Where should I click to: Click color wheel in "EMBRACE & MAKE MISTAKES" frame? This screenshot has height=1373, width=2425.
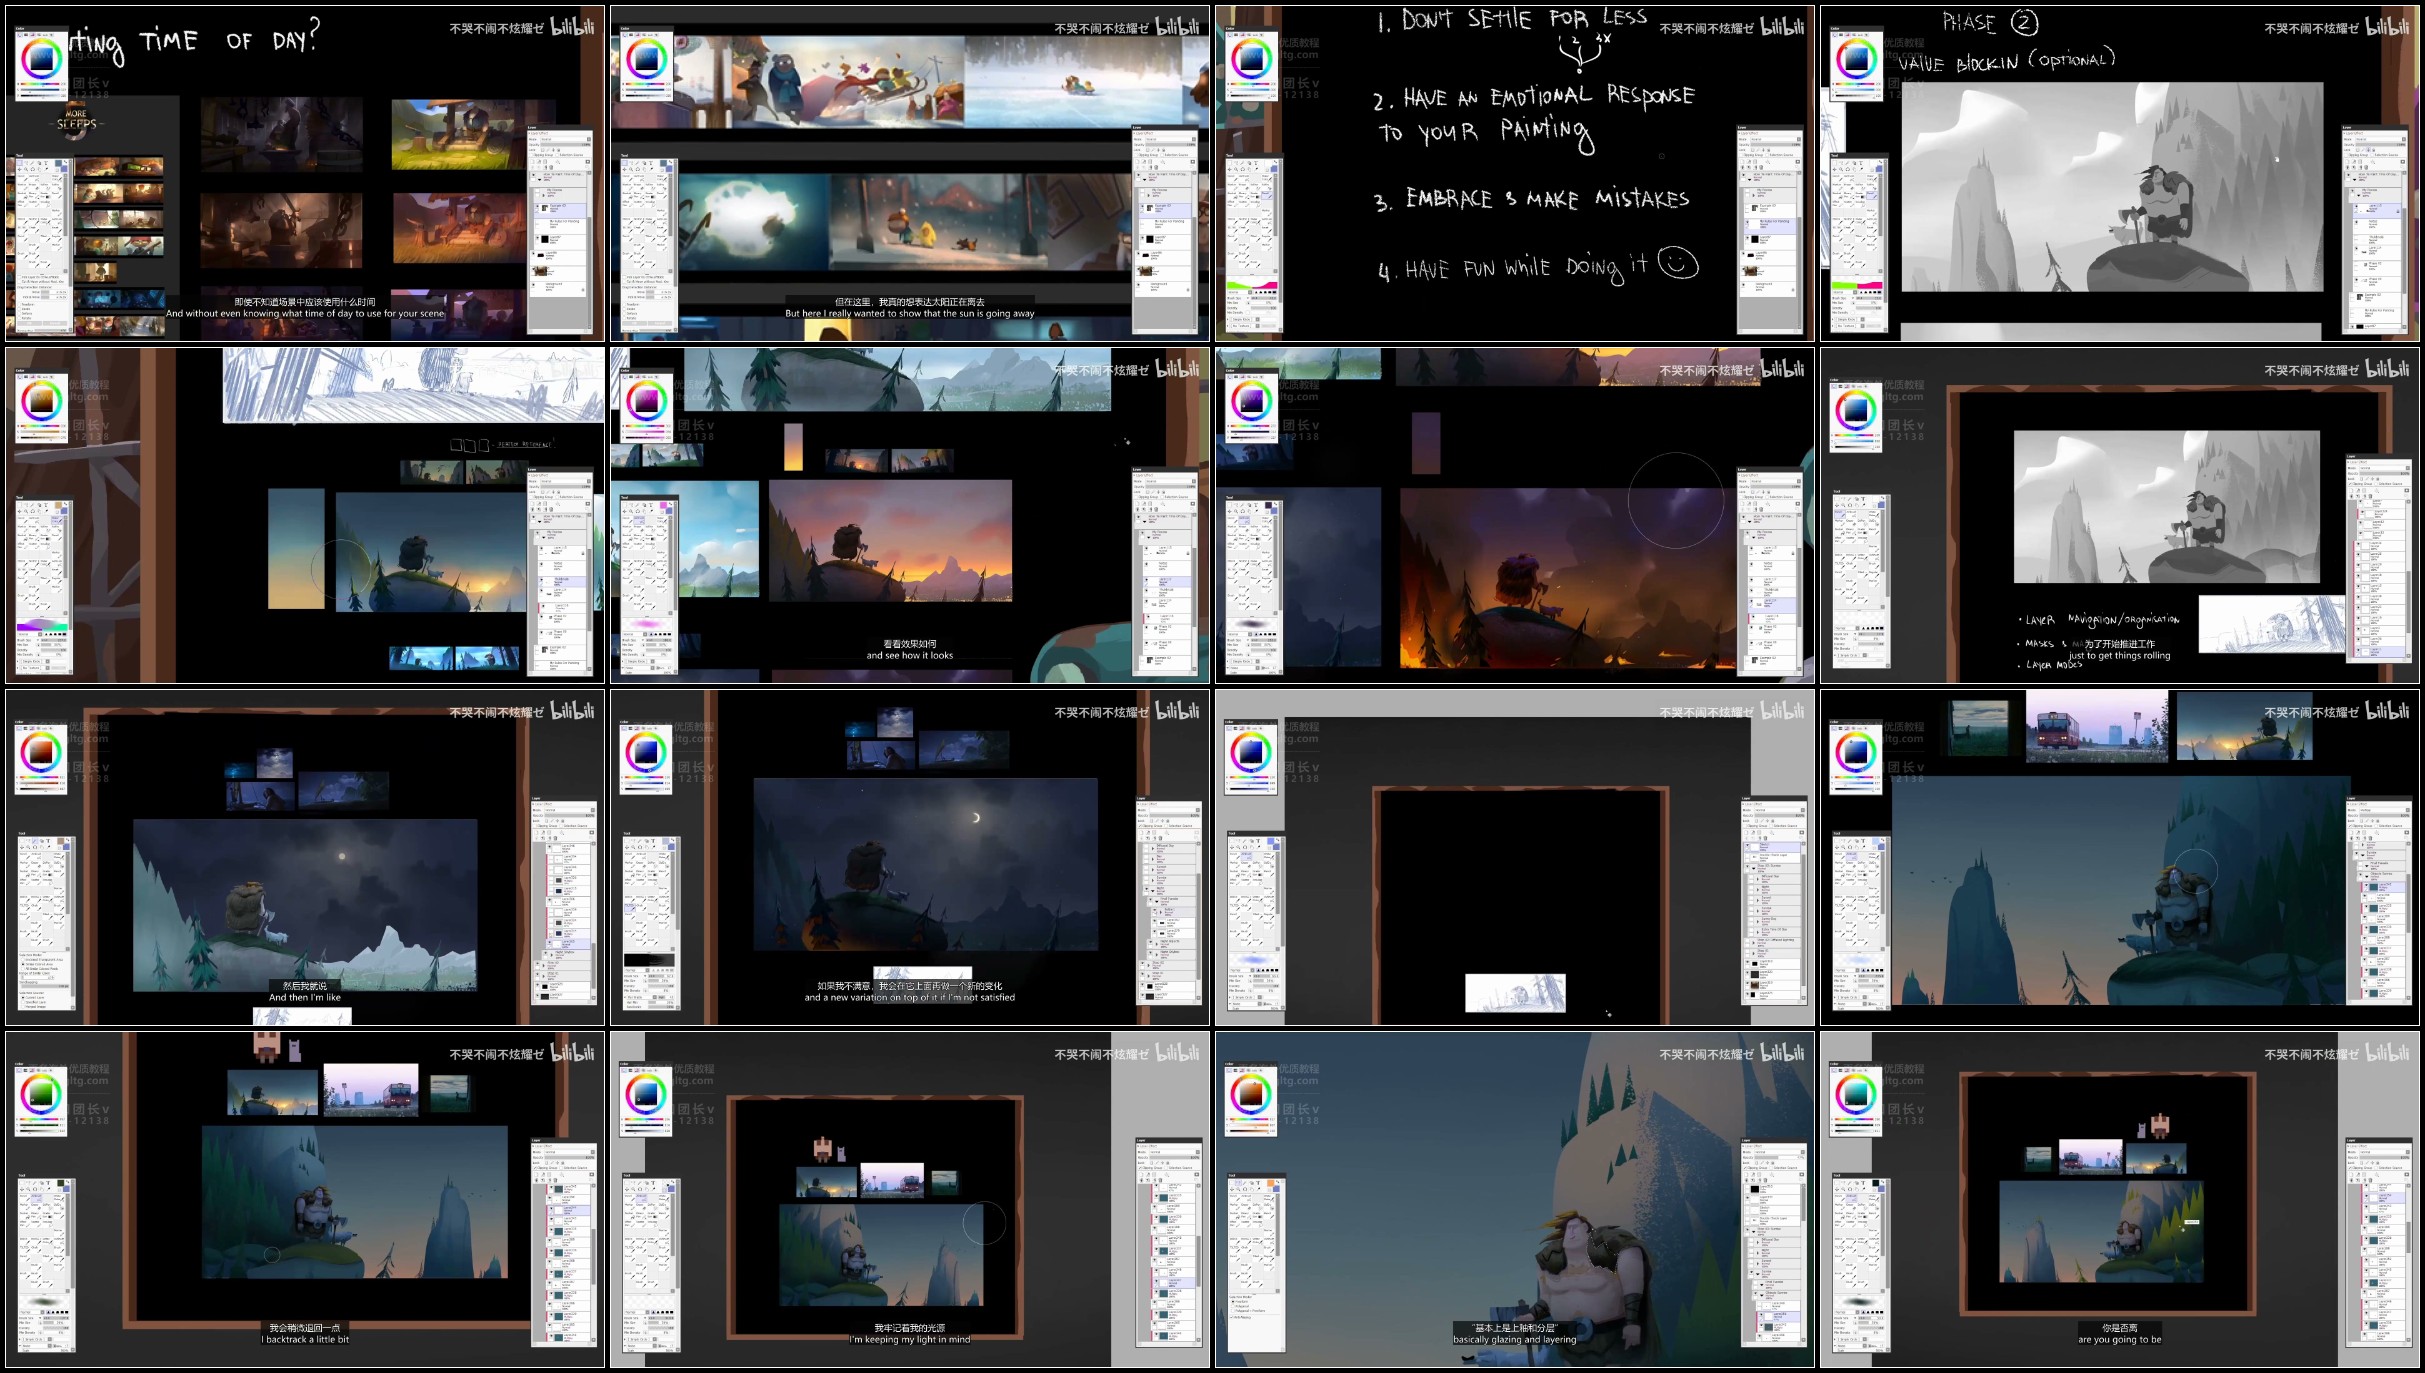click(1251, 59)
